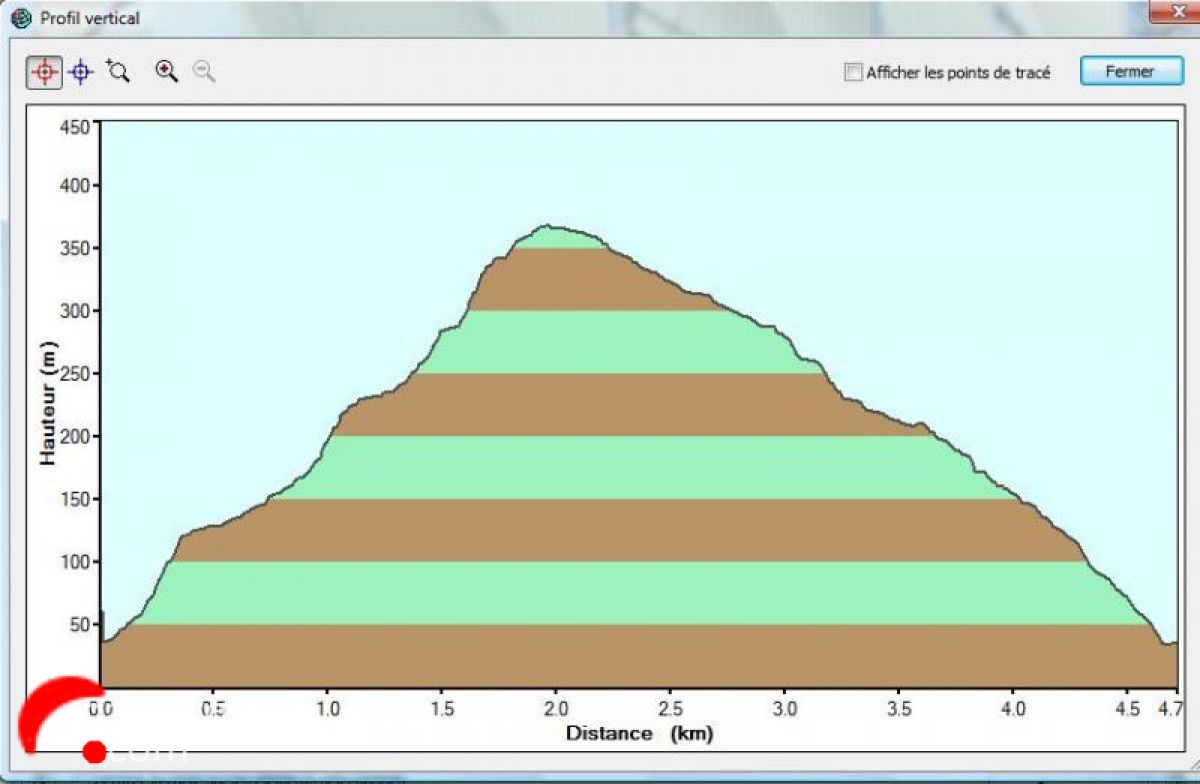
Task: Select the red crosshair cursor tool
Action: point(44,72)
